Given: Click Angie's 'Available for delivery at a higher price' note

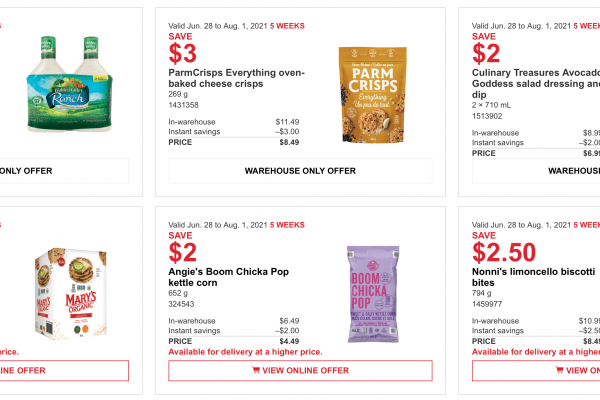Looking at the screenshot, I should (247, 352).
